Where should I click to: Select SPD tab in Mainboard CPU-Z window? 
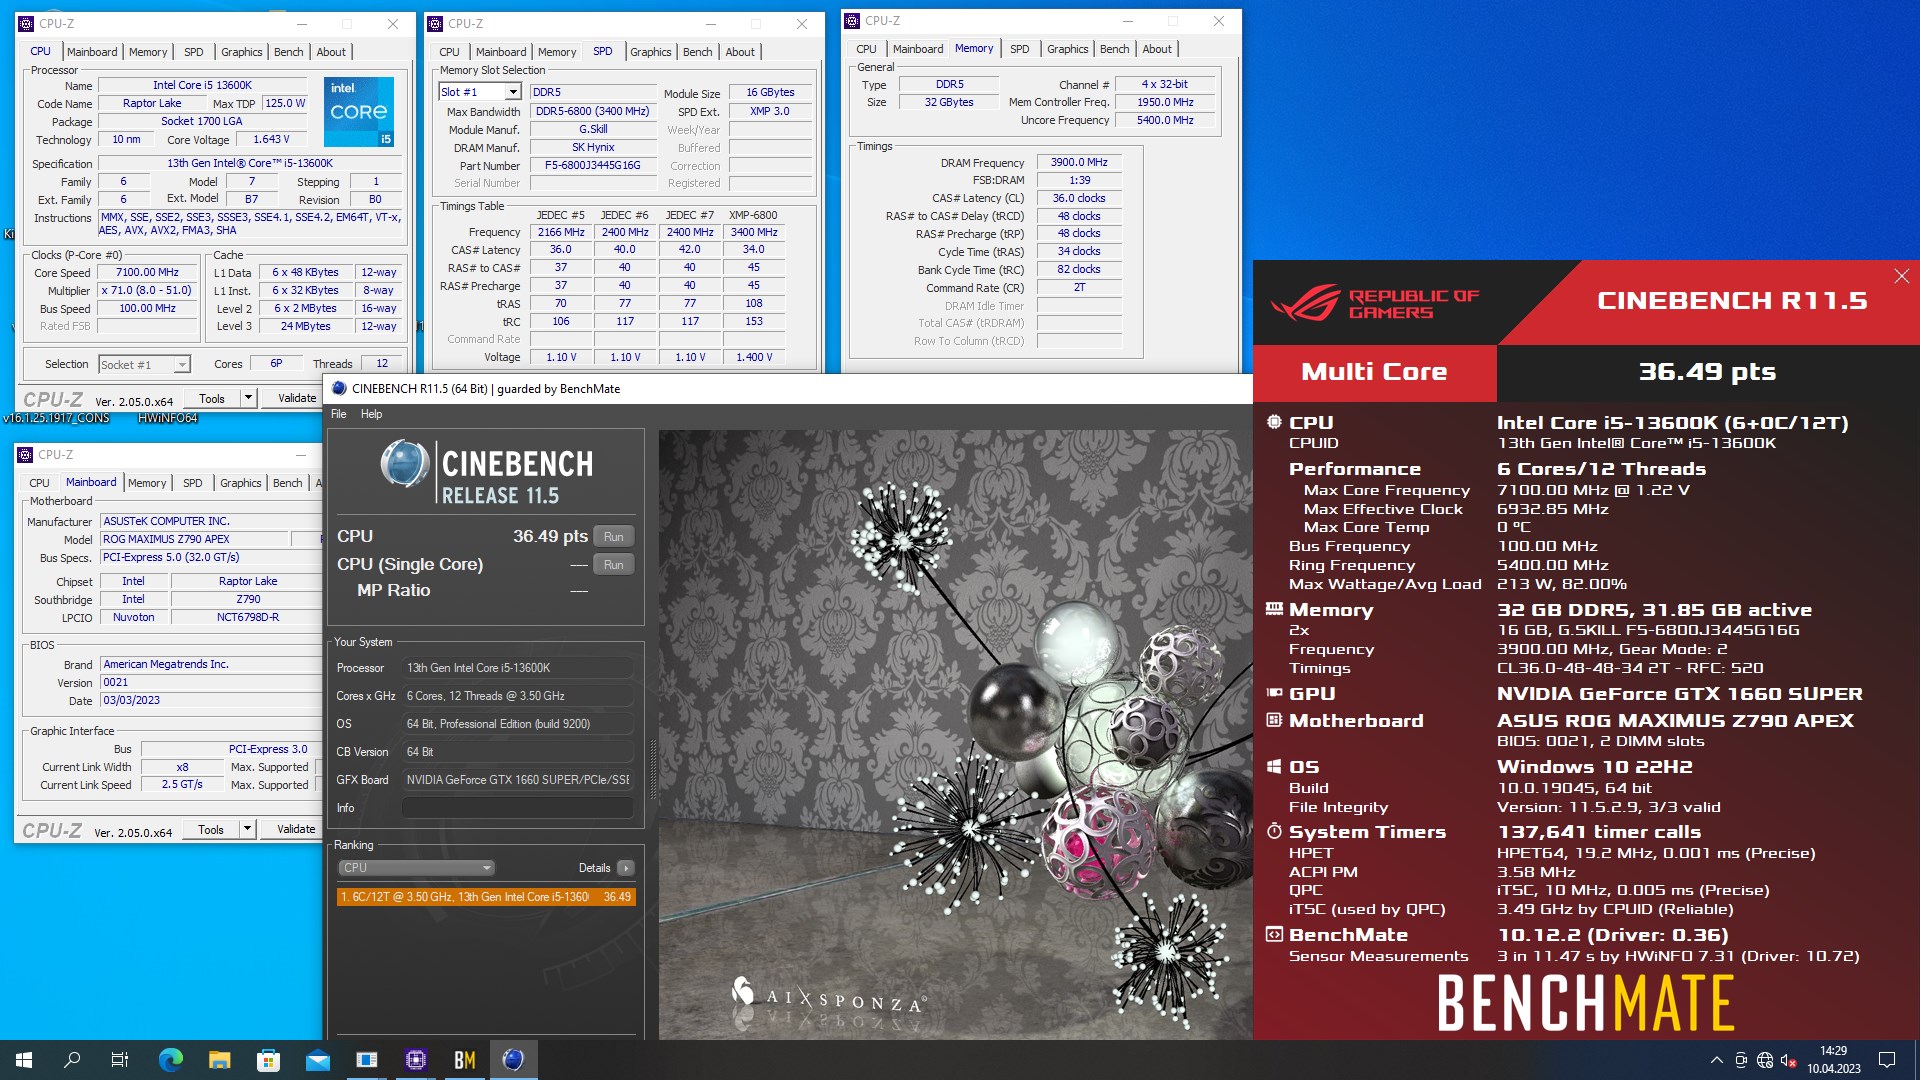[193, 483]
